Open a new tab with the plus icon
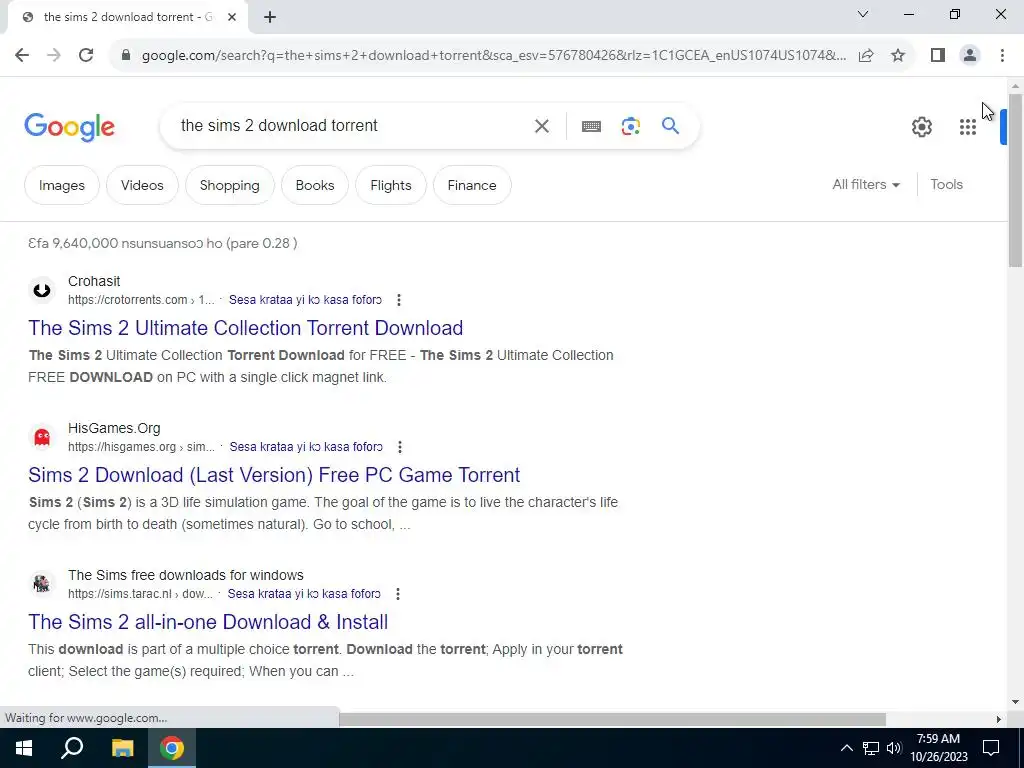 [270, 18]
